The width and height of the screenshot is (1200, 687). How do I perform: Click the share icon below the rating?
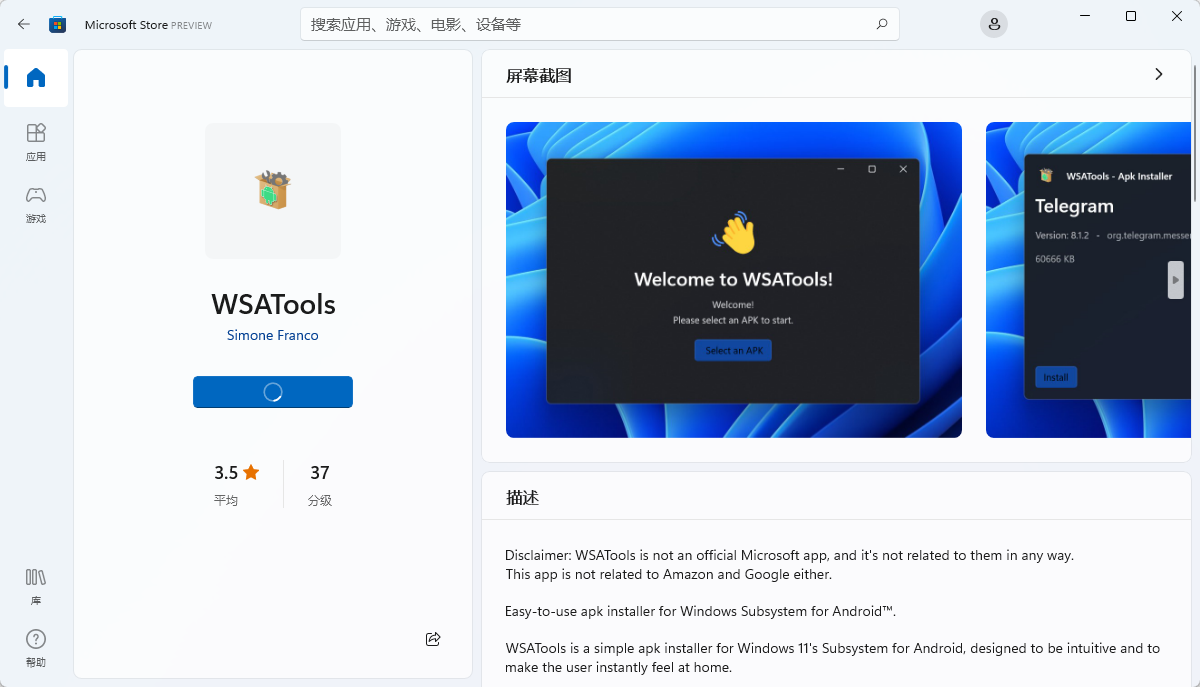433,638
